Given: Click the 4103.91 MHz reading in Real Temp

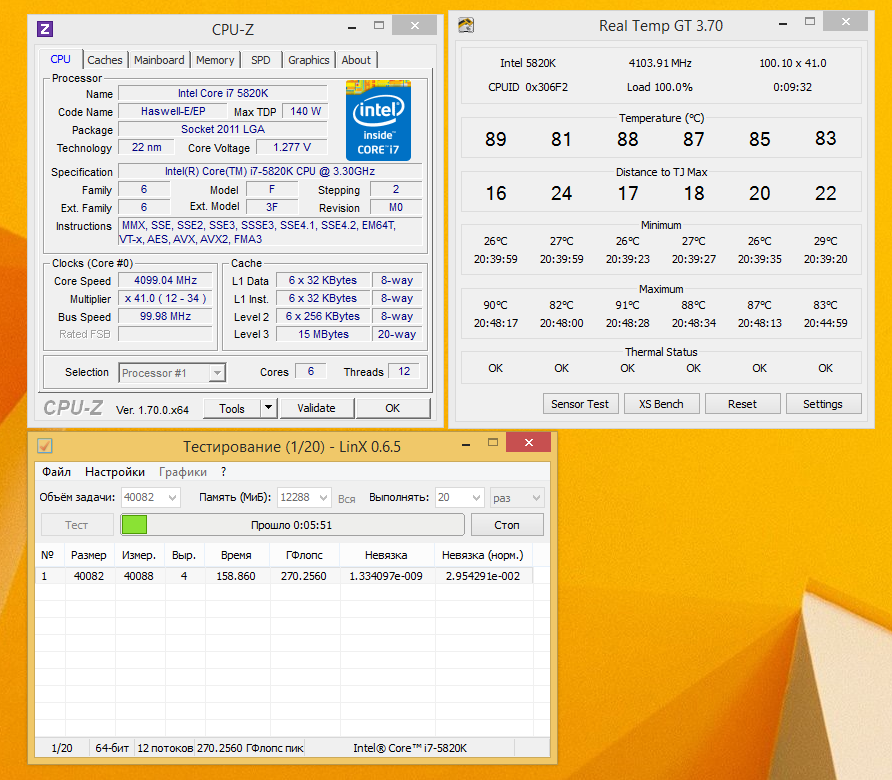Looking at the screenshot, I should [660, 63].
